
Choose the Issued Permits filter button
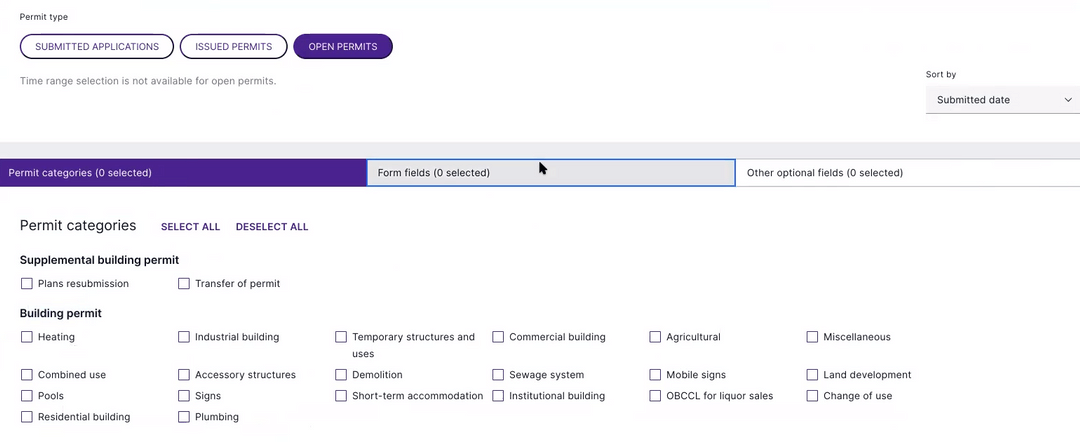[x=234, y=47]
